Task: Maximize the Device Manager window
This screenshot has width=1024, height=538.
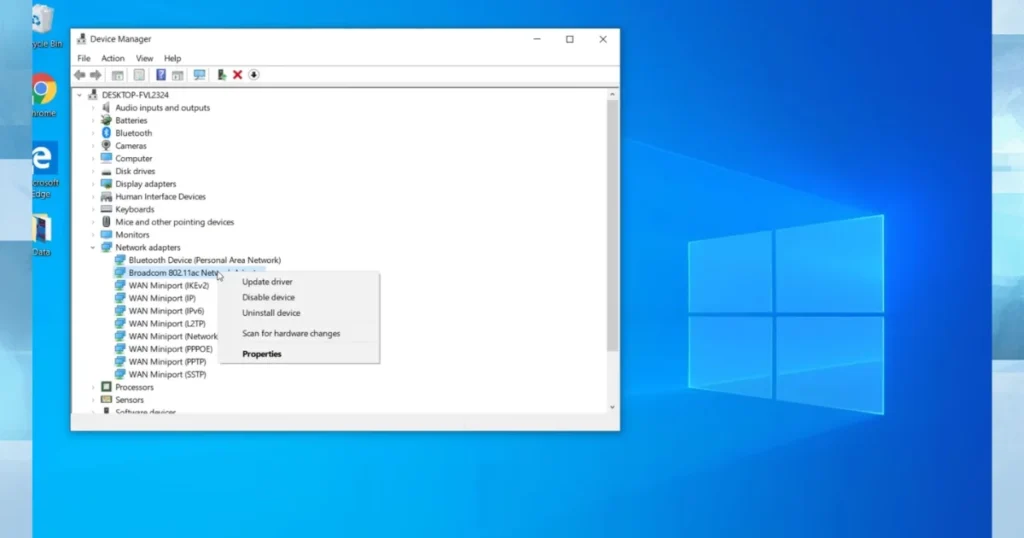Action: 569,39
